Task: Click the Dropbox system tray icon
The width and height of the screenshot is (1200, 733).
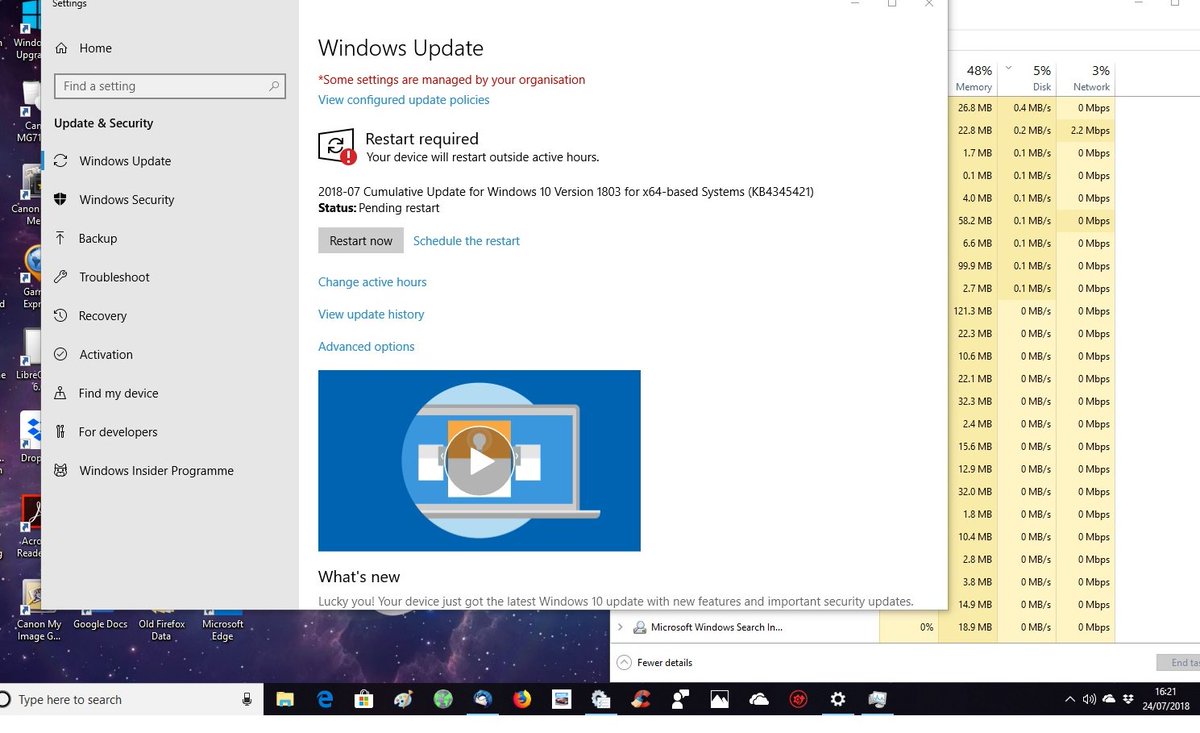Action: pyautogui.click(x=1128, y=698)
